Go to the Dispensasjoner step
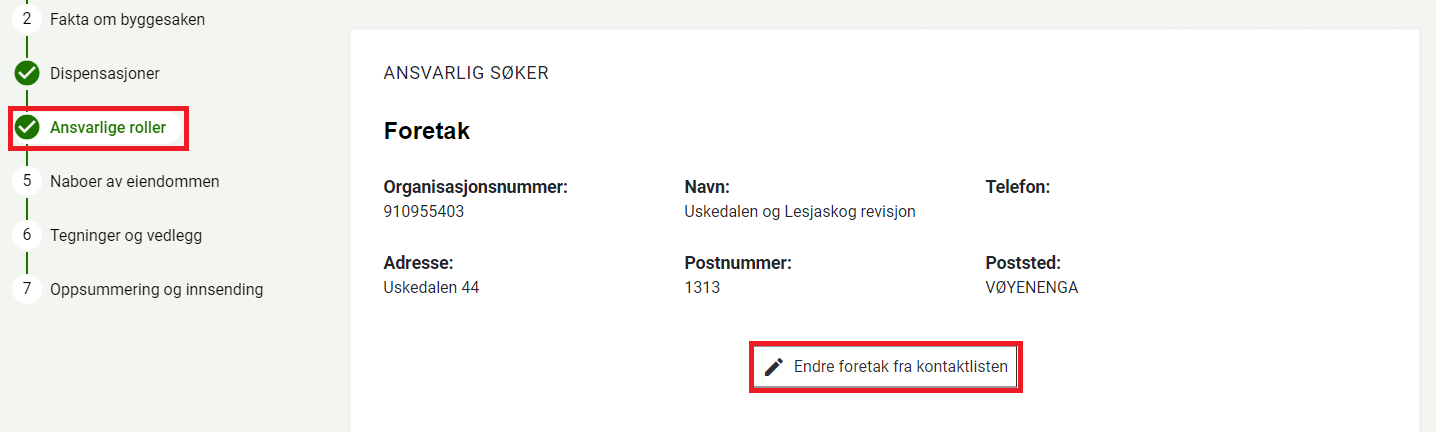This screenshot has width=1436, height=432. coord(104,73)
